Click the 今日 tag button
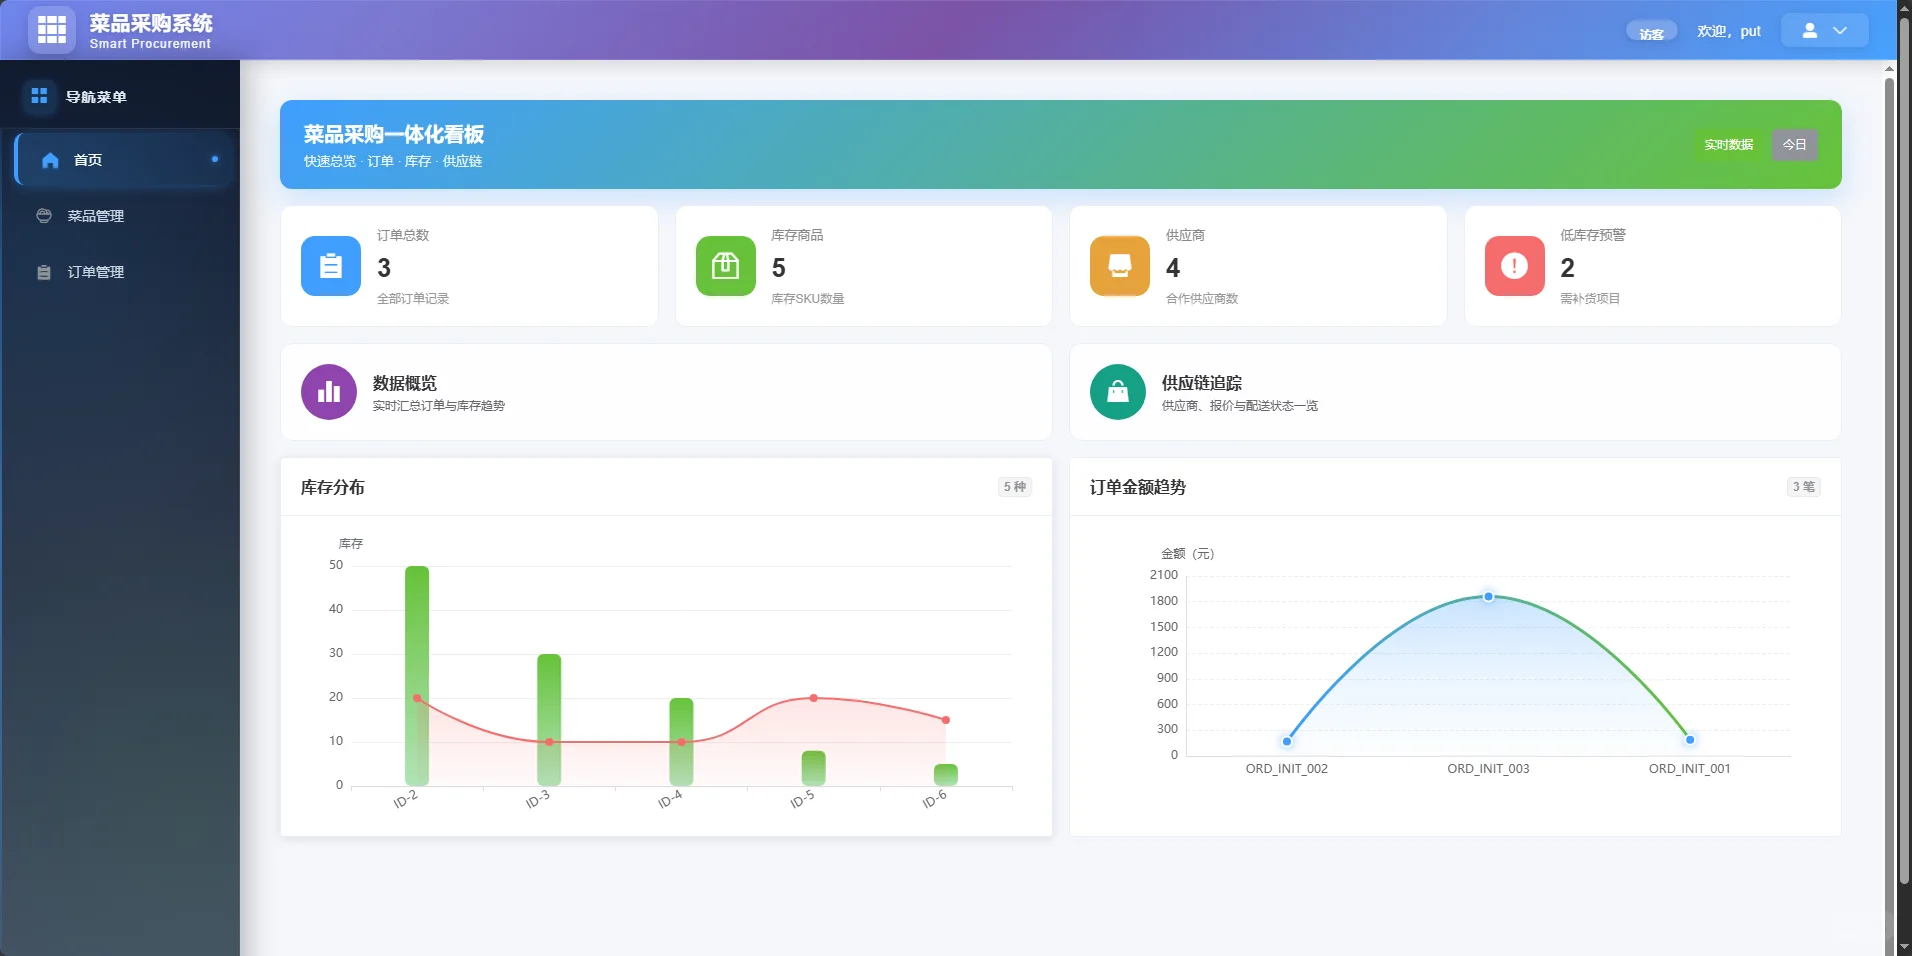The width and height of the screenshot is (1912, 956). point(1795,145)
